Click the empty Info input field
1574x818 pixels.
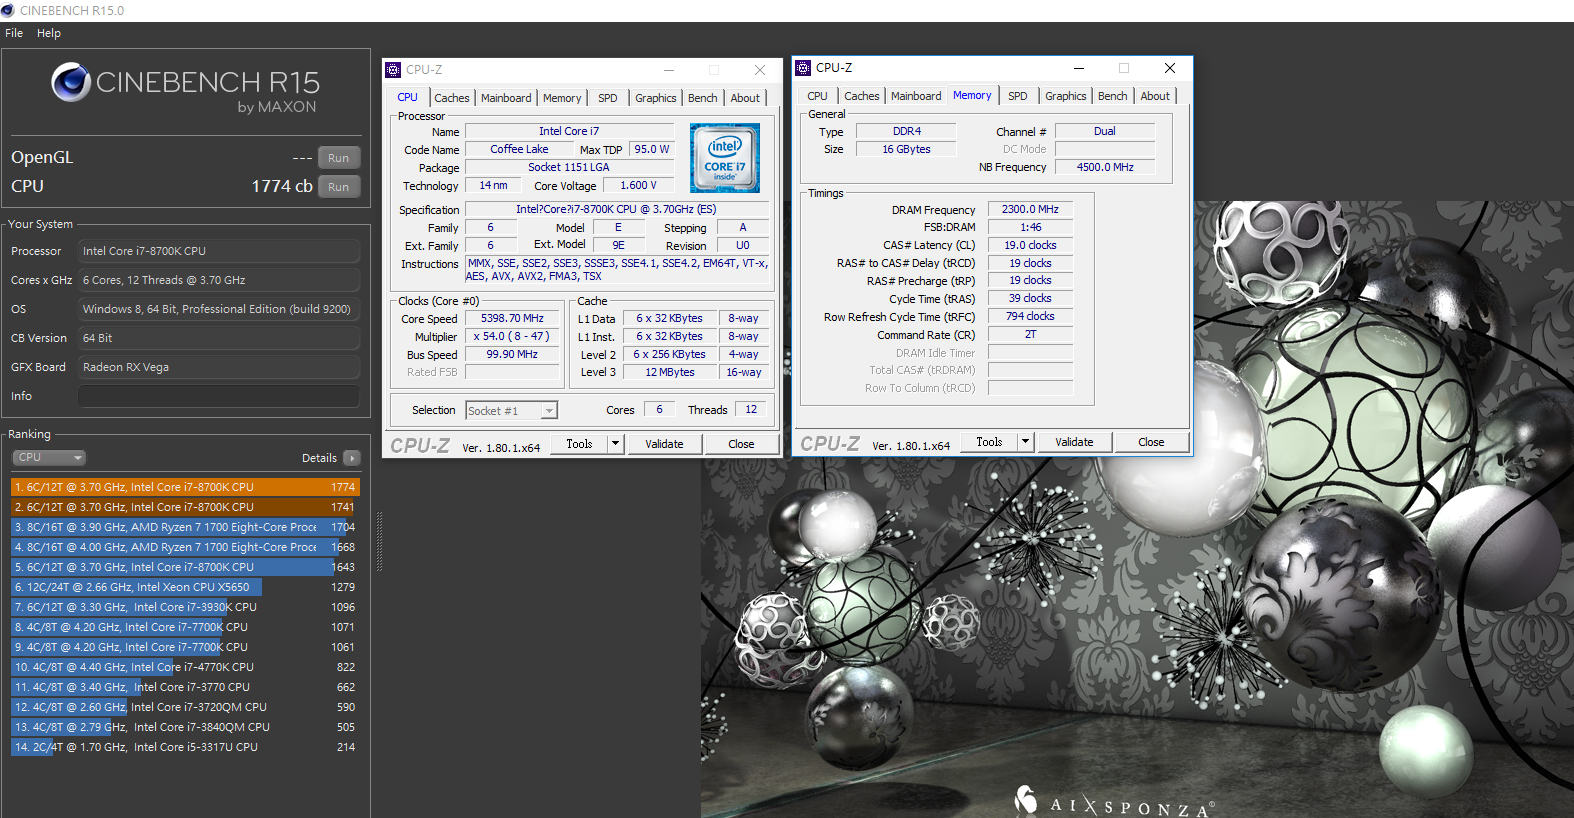(219, 396)
